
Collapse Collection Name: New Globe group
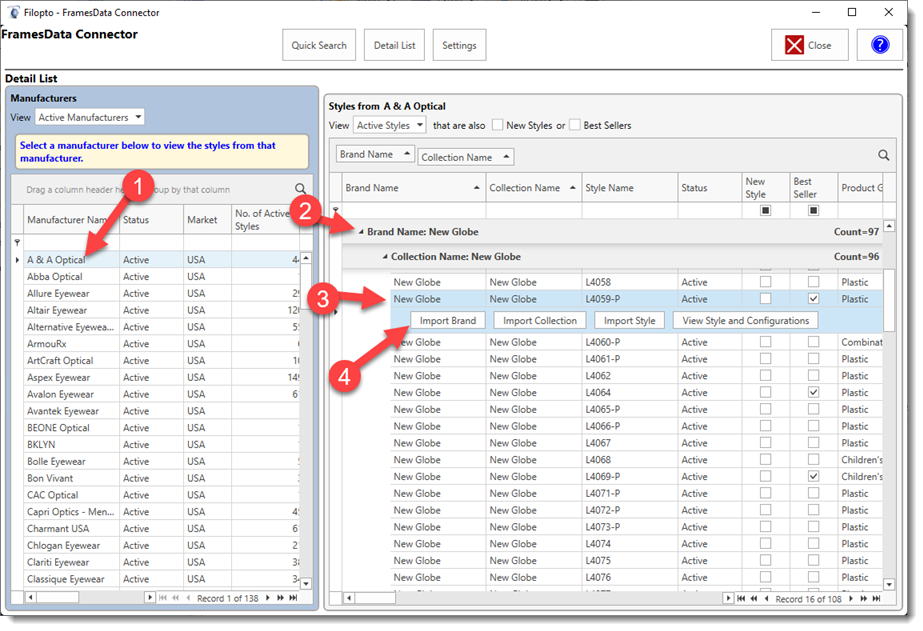pos(384,257)
